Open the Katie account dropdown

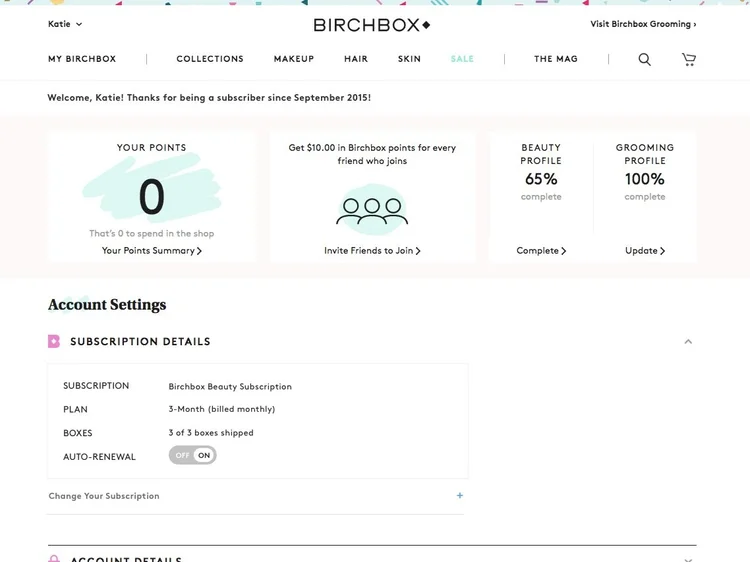[x=65, y=24]
